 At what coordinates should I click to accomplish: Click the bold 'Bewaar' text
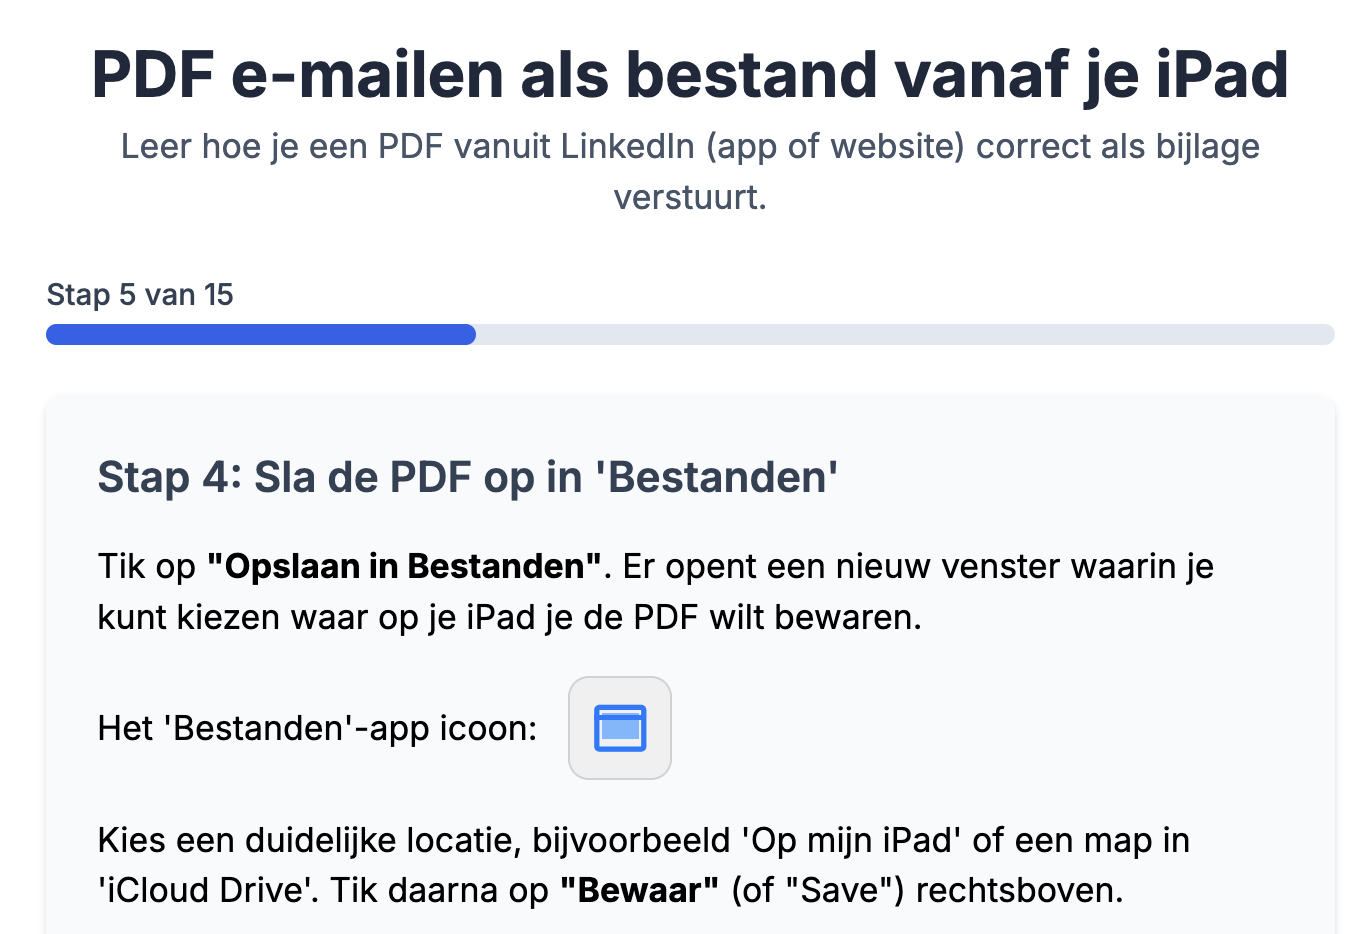click(639, 890)
